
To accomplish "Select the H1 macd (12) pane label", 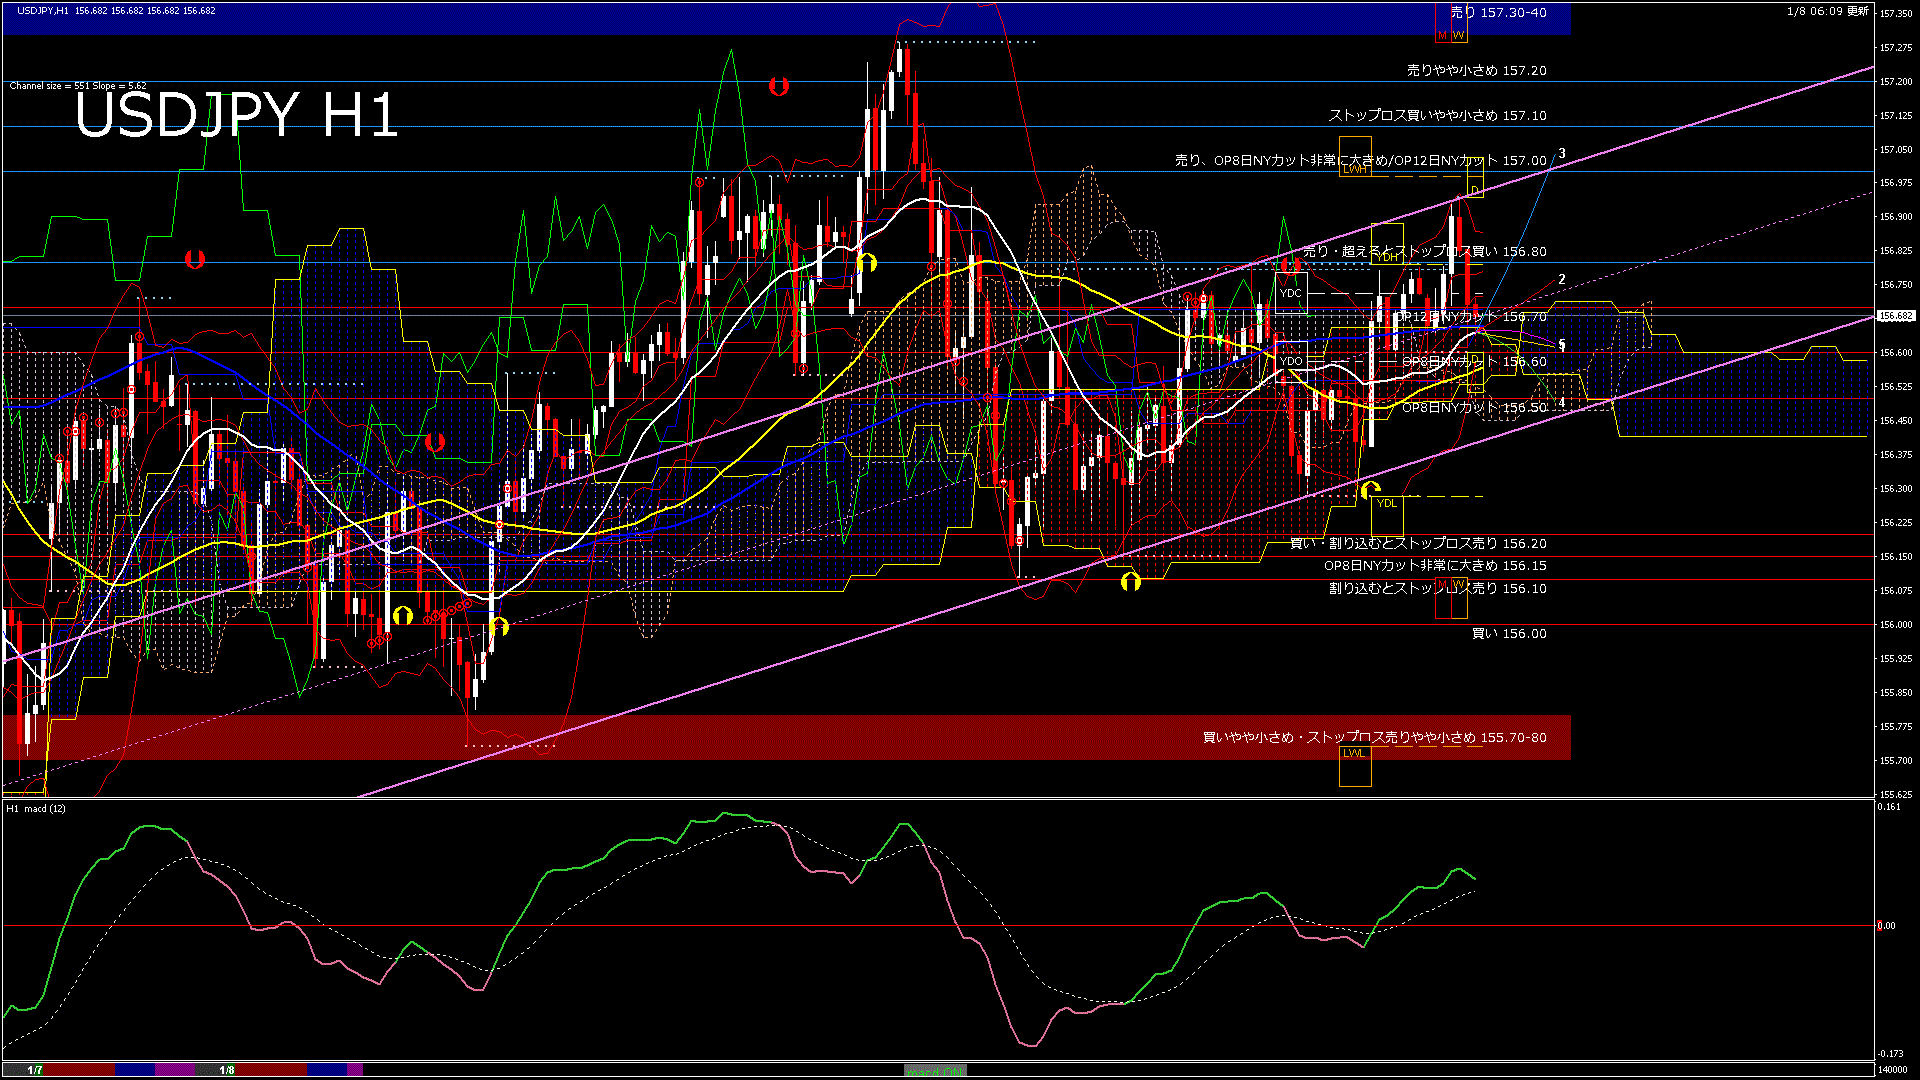I will pyautogui.click(x=35, y=810).
